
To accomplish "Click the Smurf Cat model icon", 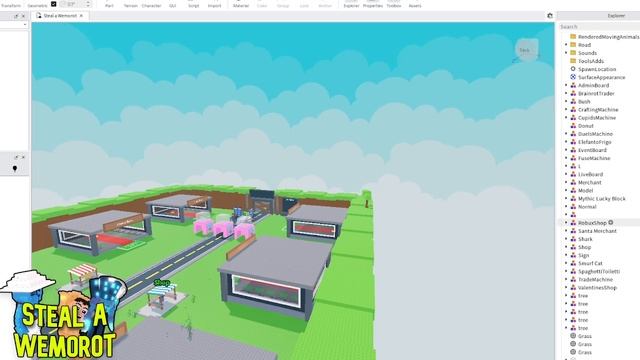I will [x=573, y=263].
